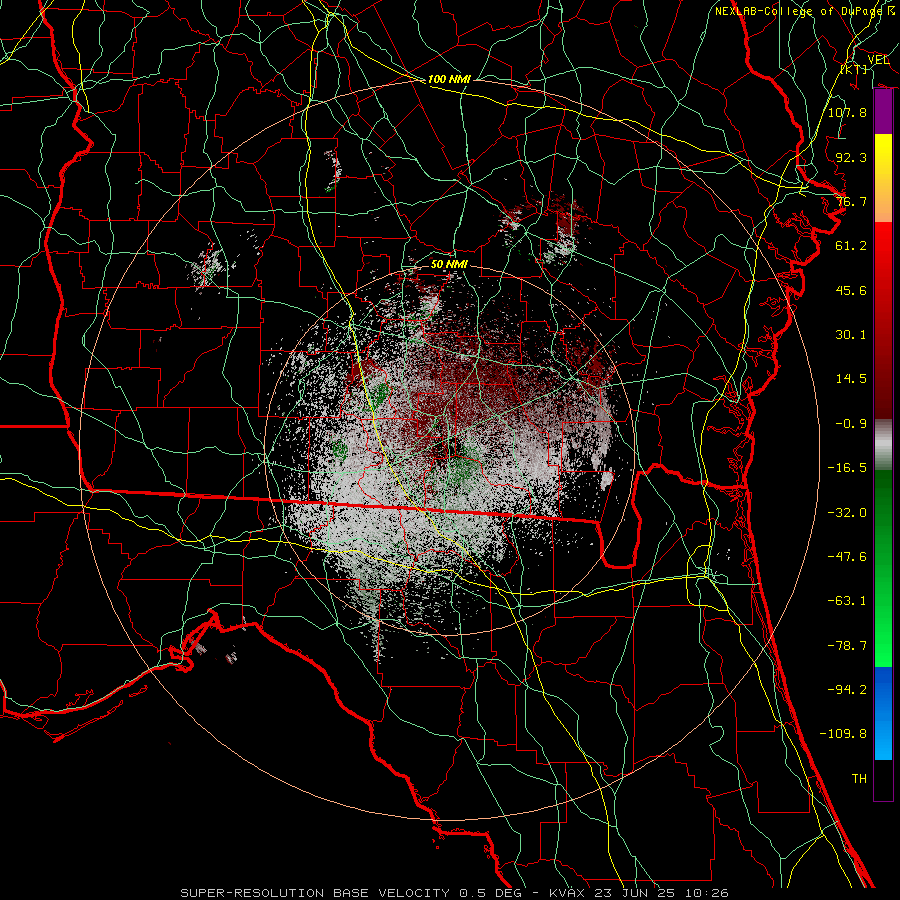Click the purple segment of velocity color bar
Image resolution: width=900 pixels, height=900 pixels.
tap(883, 112)
